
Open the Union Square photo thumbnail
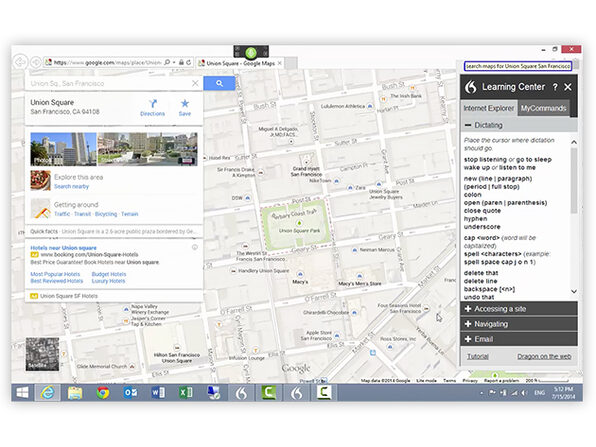(63, 149)
